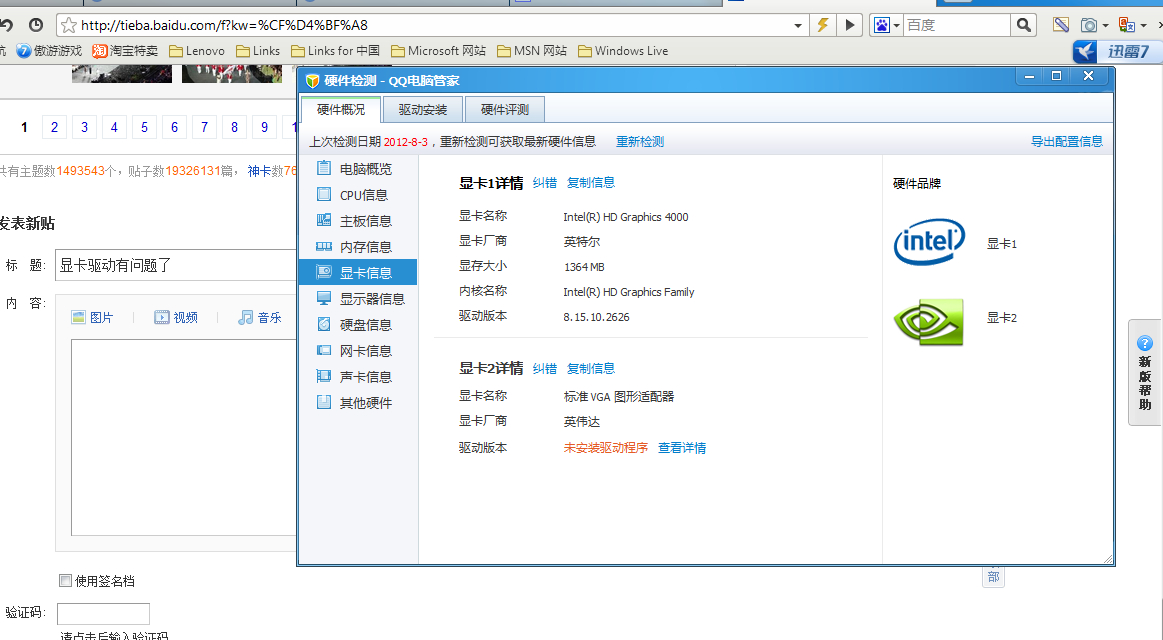Click the 声卡信息 sound card icon
This screenshot has height=640, width=1163.
tap(324, 376)
